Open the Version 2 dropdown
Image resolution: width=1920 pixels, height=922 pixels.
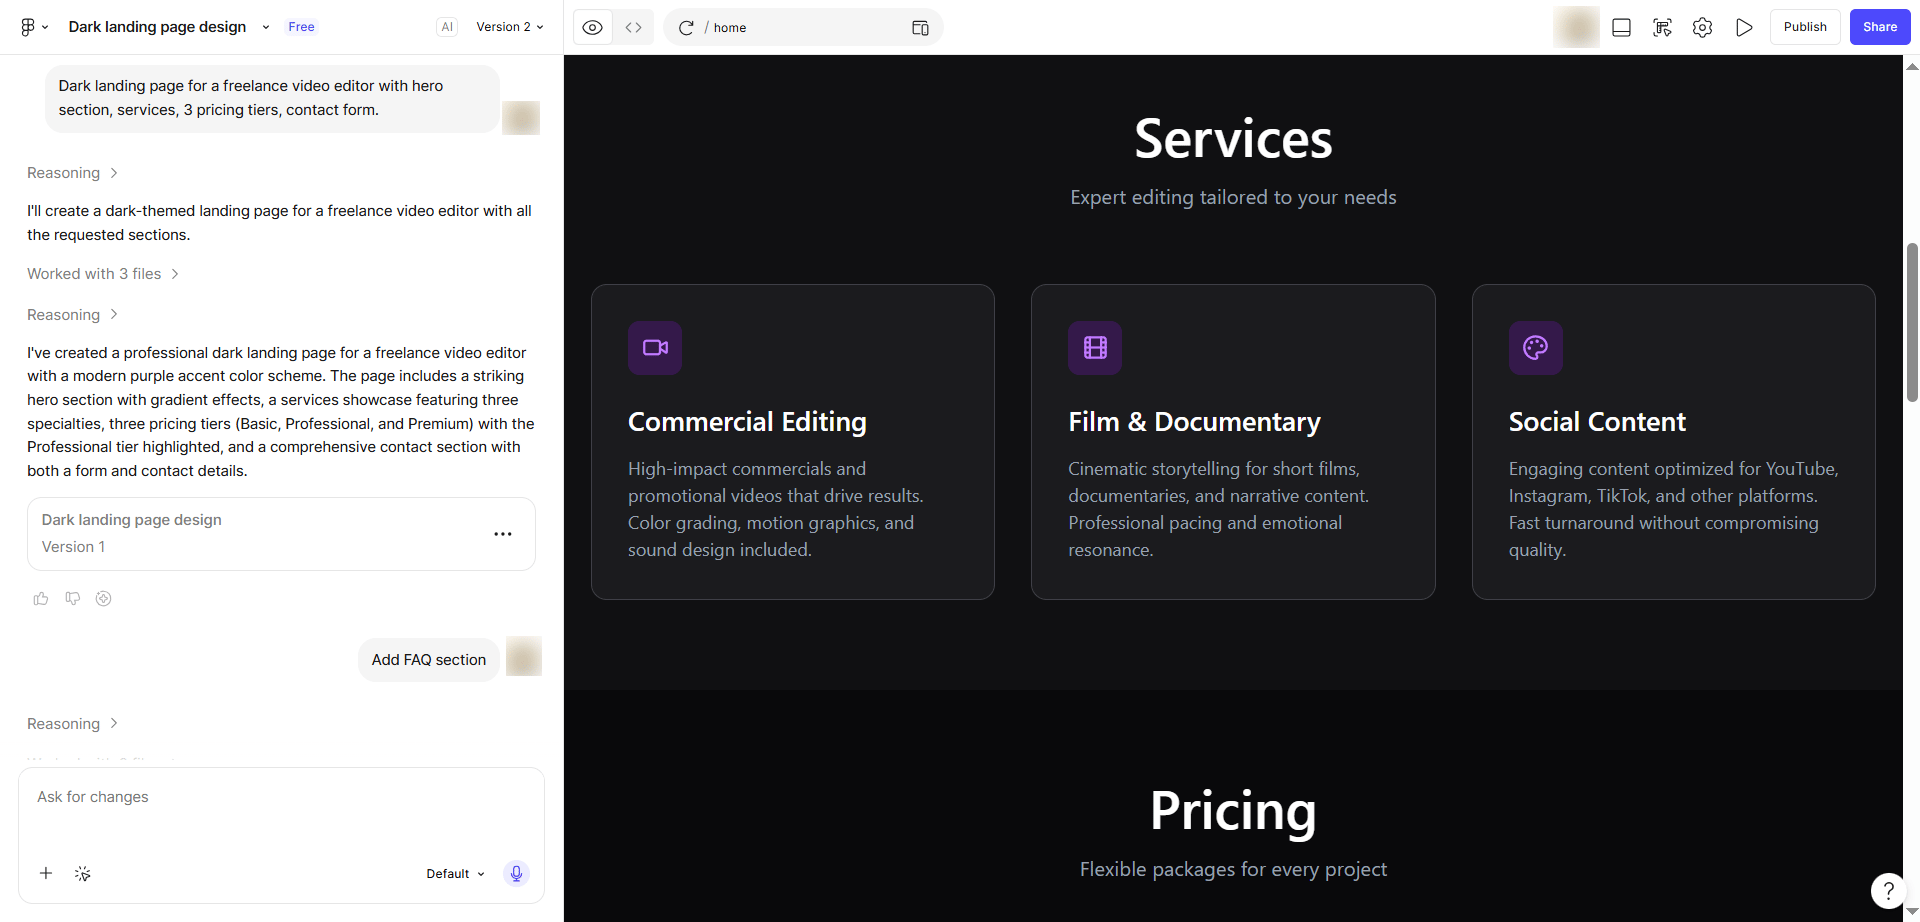[x=510, y=27]
